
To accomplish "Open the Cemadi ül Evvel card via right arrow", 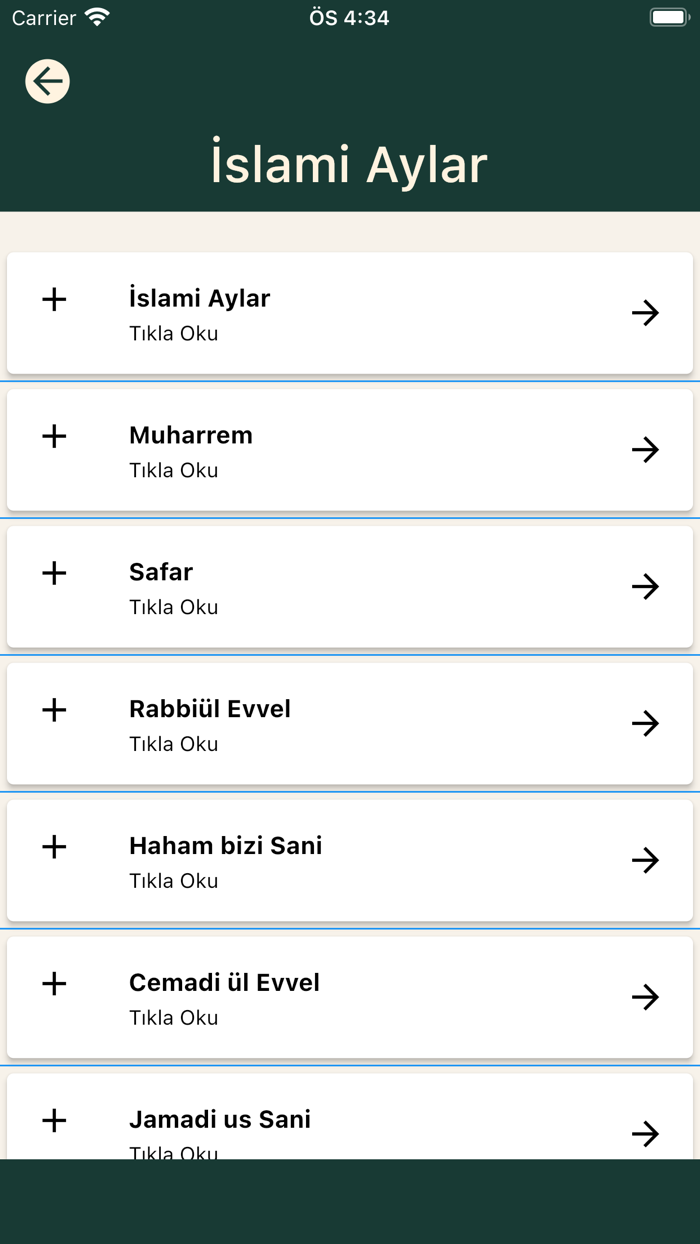I will (646, 997).
